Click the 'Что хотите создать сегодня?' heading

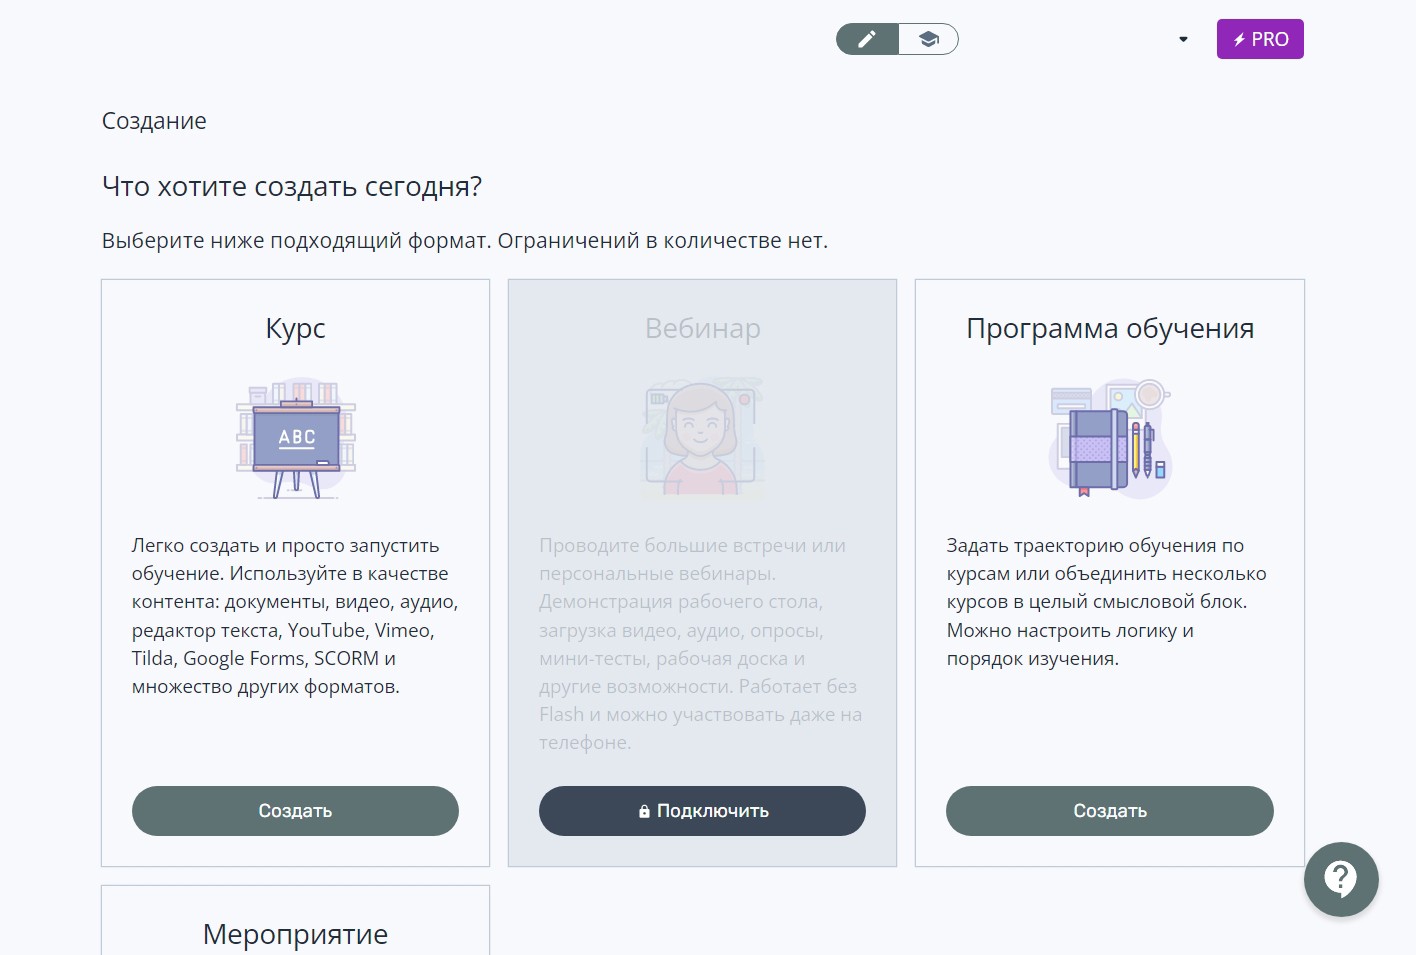coord(292,187)
